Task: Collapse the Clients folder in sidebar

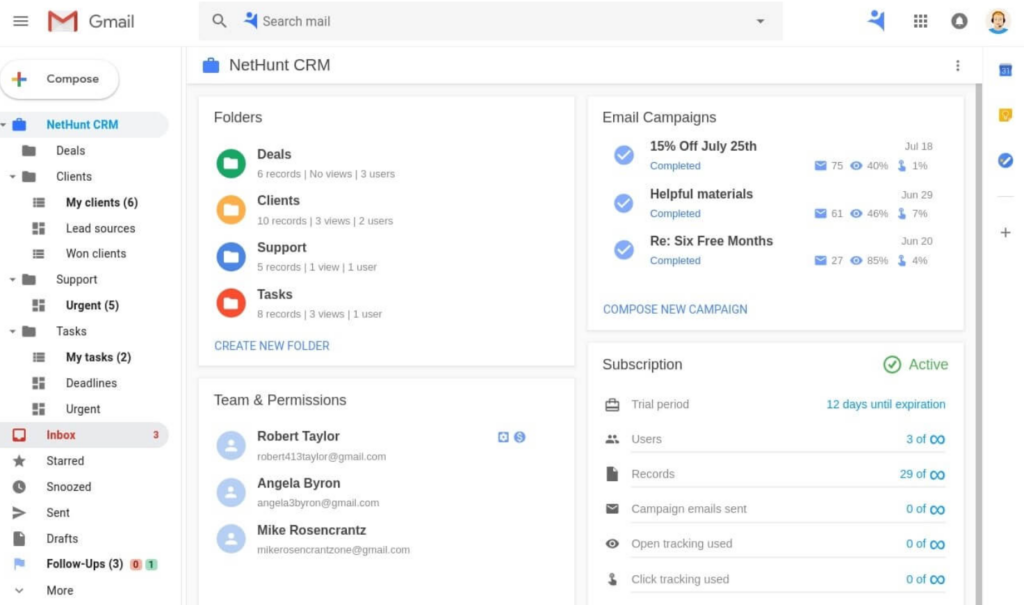Action: (12, 176)
